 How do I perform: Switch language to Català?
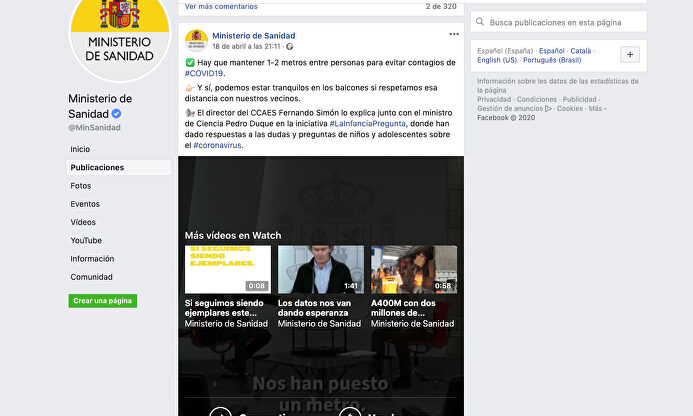coord(581,51)
